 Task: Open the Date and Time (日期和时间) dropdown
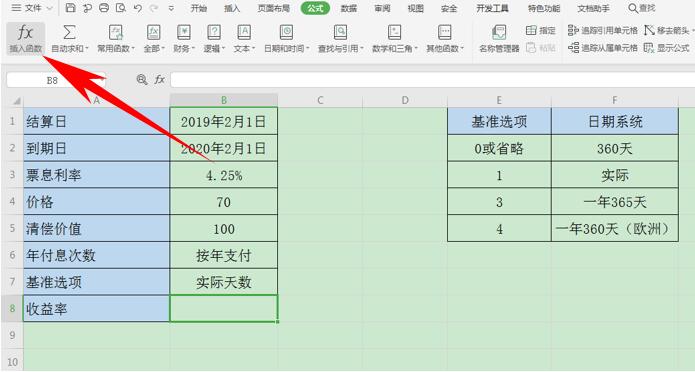click(x=287, y=39)
